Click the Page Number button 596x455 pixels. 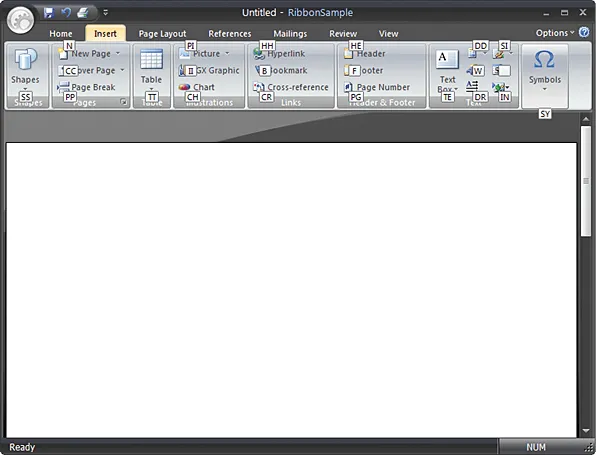point(377,87)
